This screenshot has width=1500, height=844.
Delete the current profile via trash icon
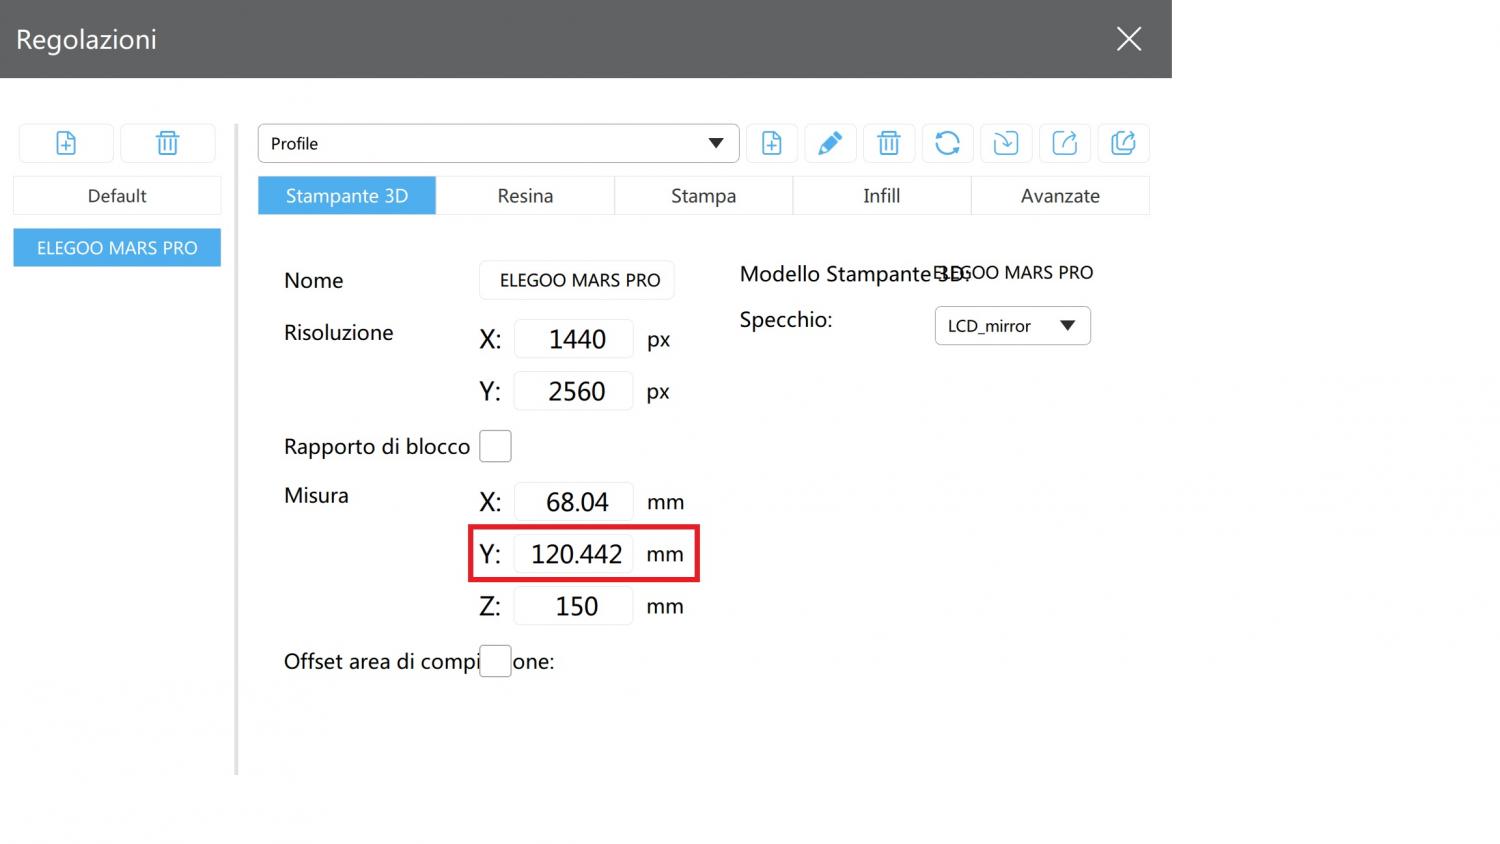point(889,143)
